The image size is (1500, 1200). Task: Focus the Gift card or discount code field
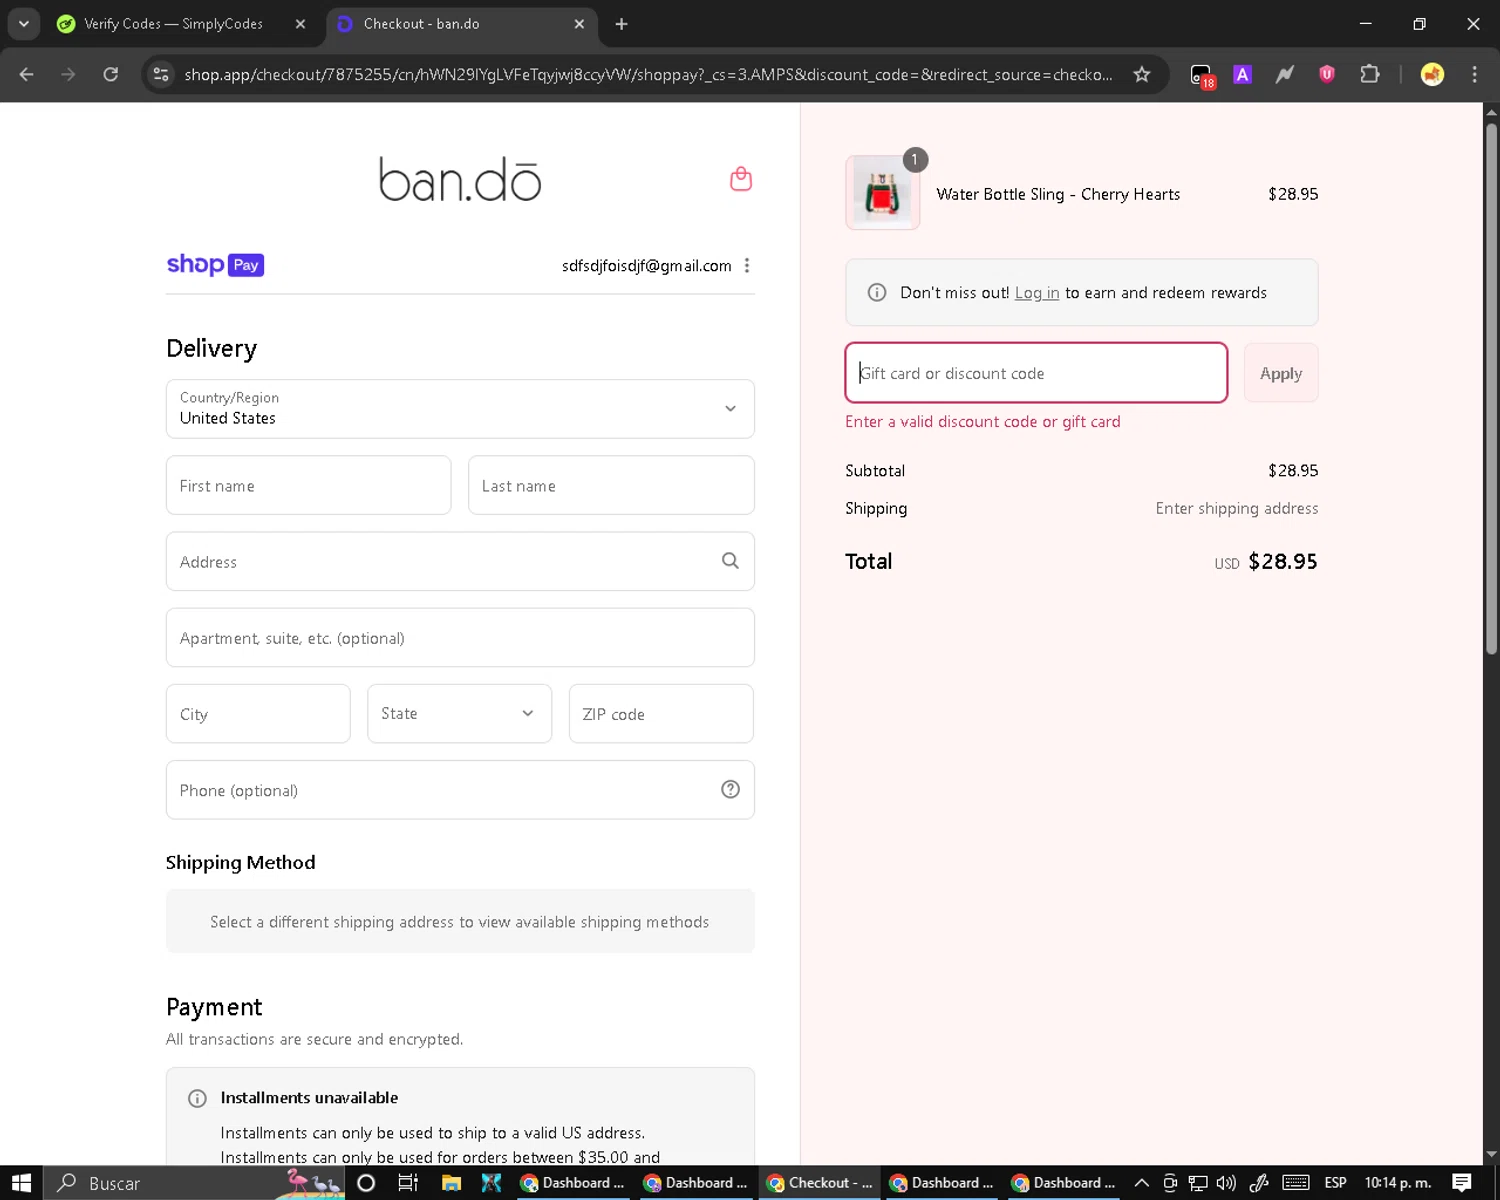(1036, 373)
